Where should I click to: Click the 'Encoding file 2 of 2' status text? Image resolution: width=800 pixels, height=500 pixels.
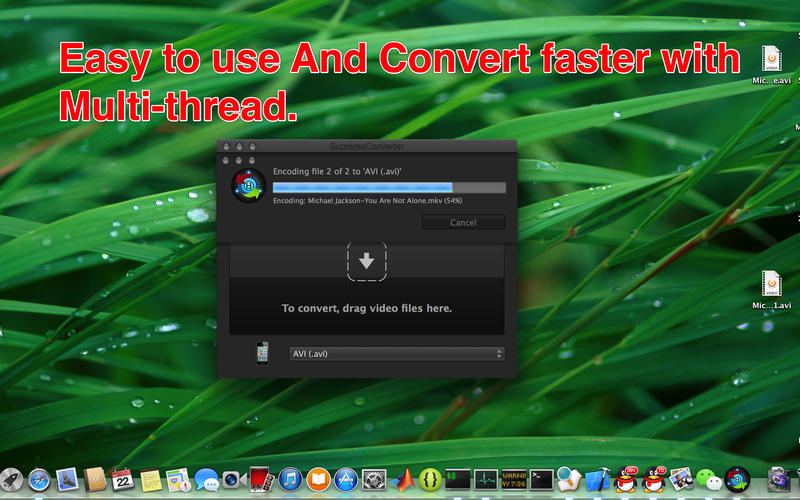click(337, 171)
